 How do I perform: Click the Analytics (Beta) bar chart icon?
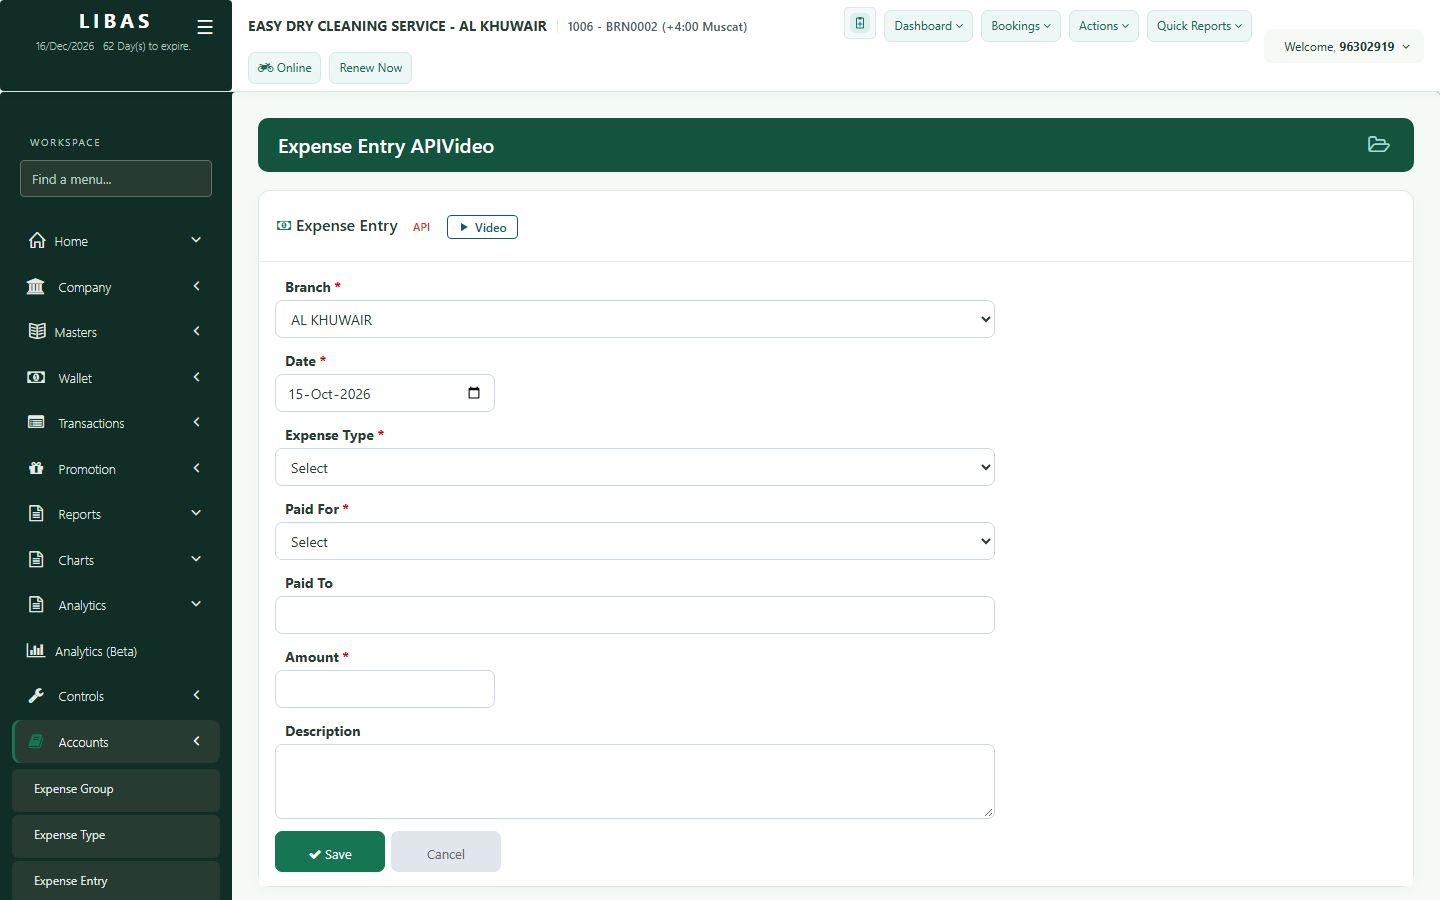coord(36,650)
